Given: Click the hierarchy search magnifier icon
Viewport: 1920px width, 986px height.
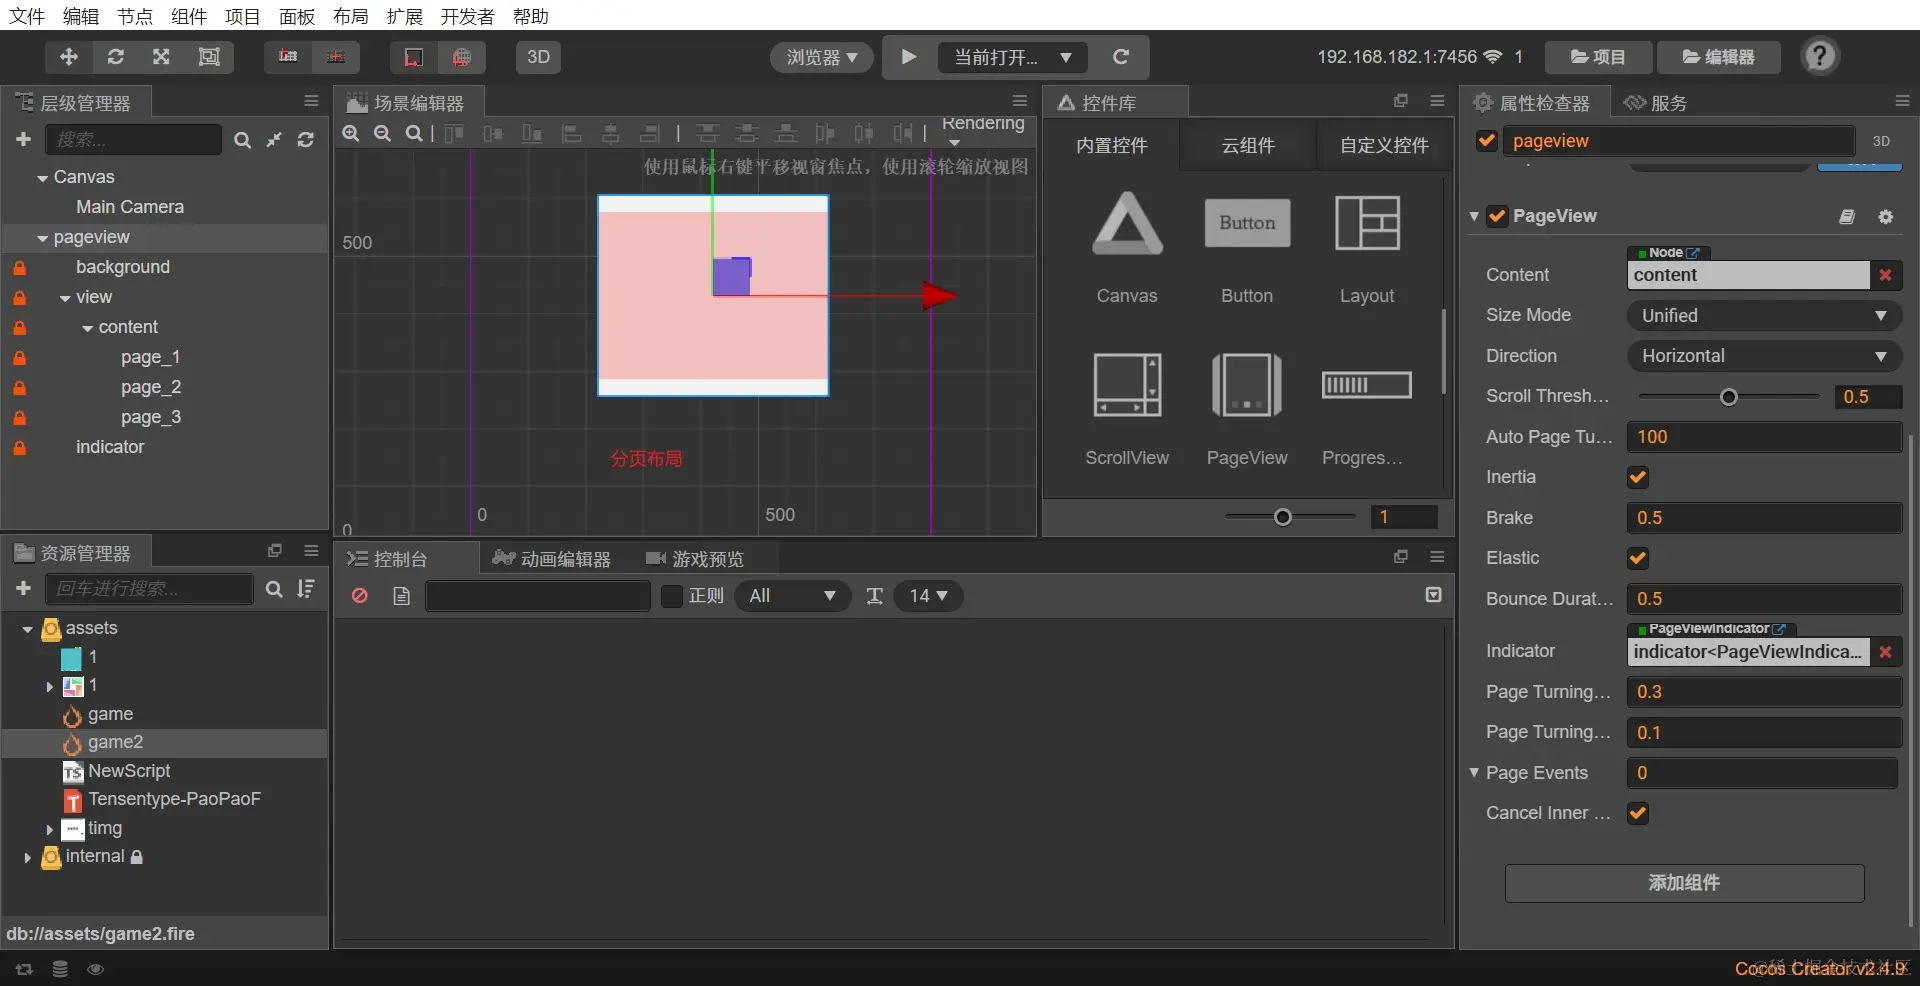Looking at the screenshot, I should (242, 140).
